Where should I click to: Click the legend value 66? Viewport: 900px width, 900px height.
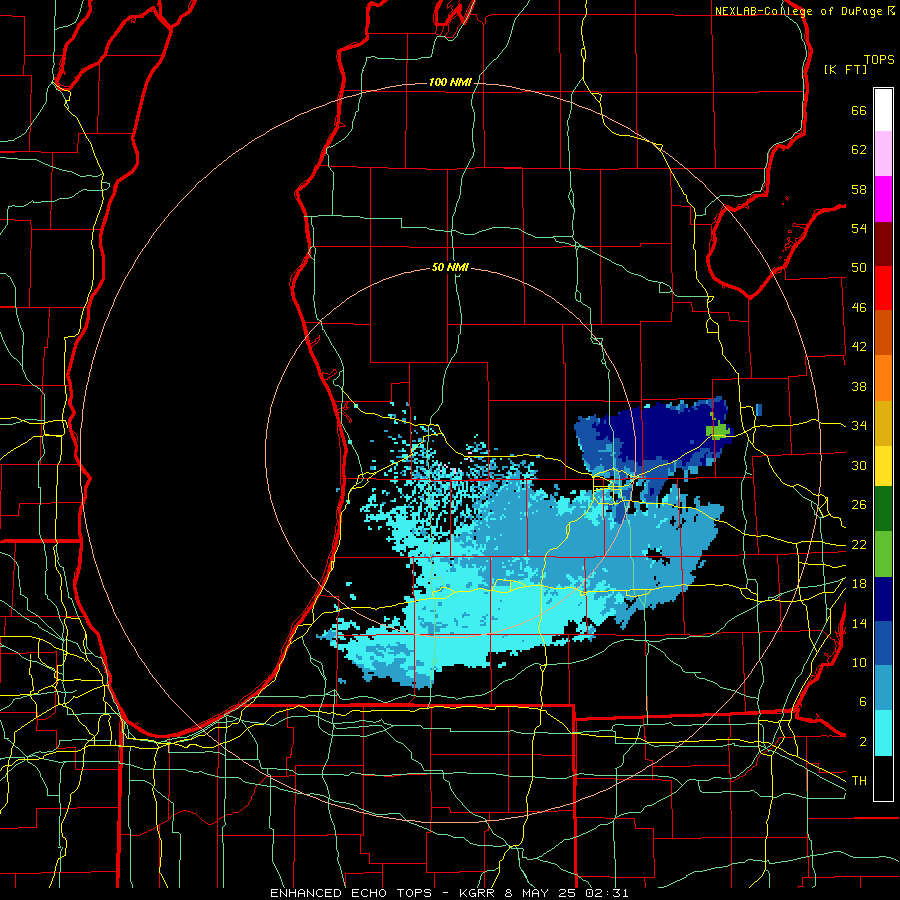(x=859, y=110)
